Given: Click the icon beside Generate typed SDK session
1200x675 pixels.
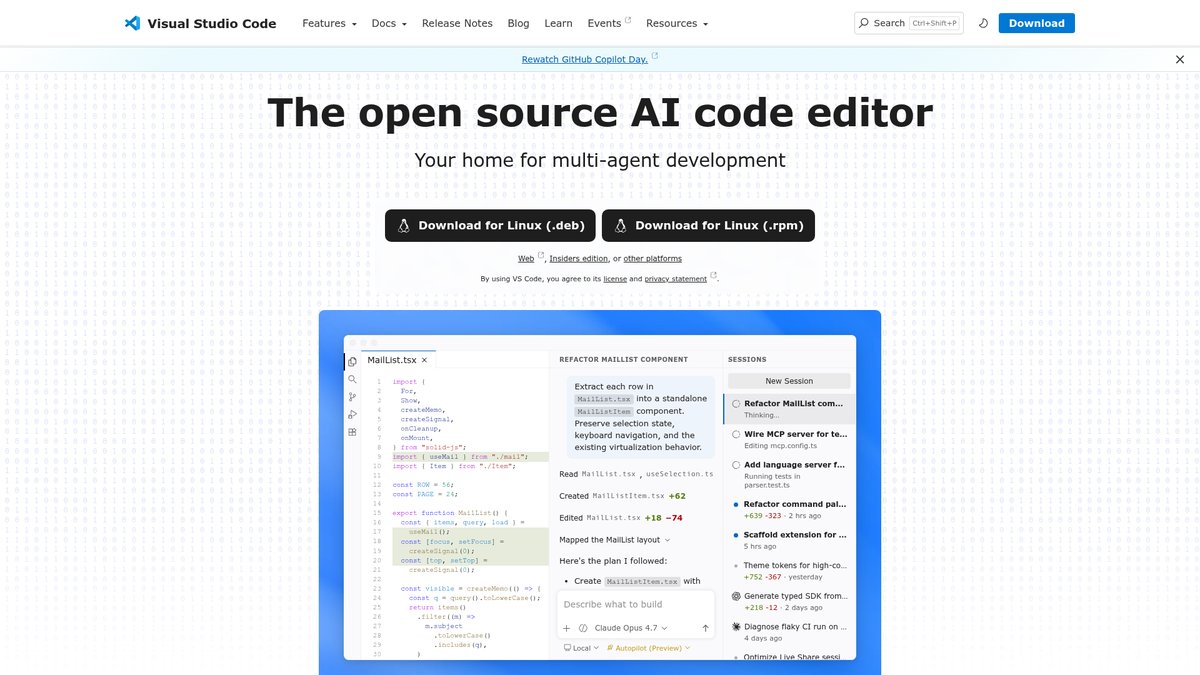Looking at the screenshot, I should [x=736, y=596].
